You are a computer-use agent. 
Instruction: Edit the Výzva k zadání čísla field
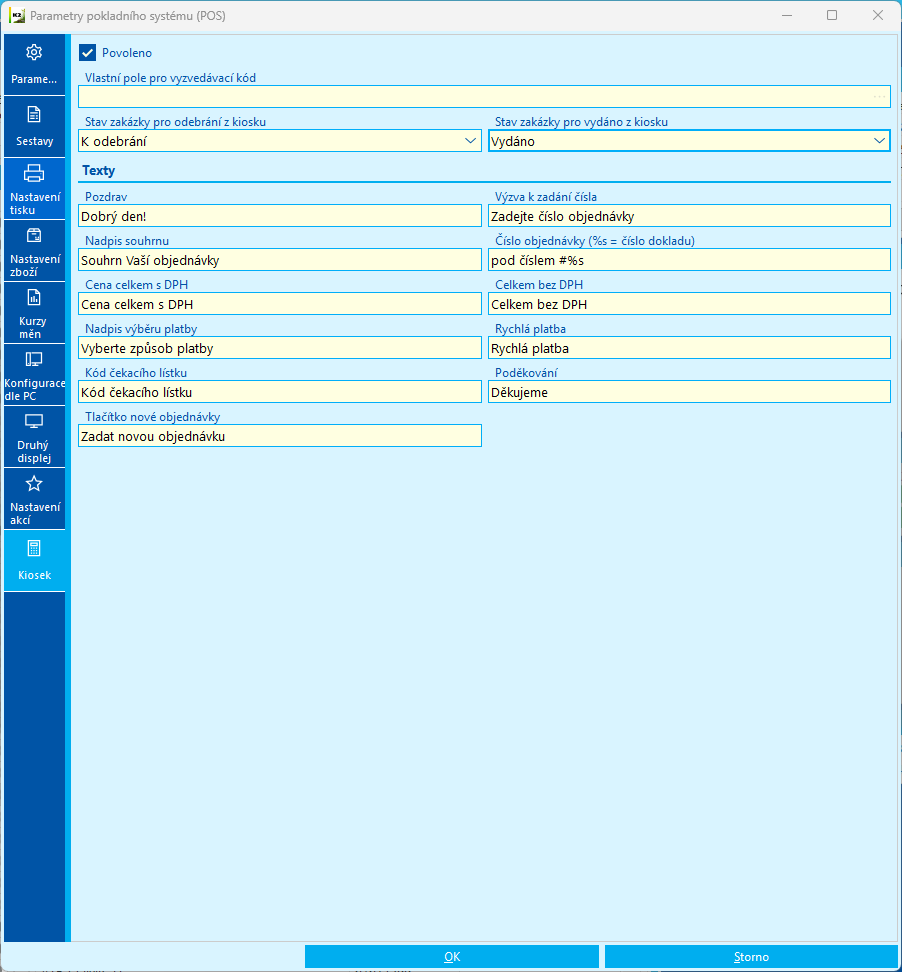point(689,216)
